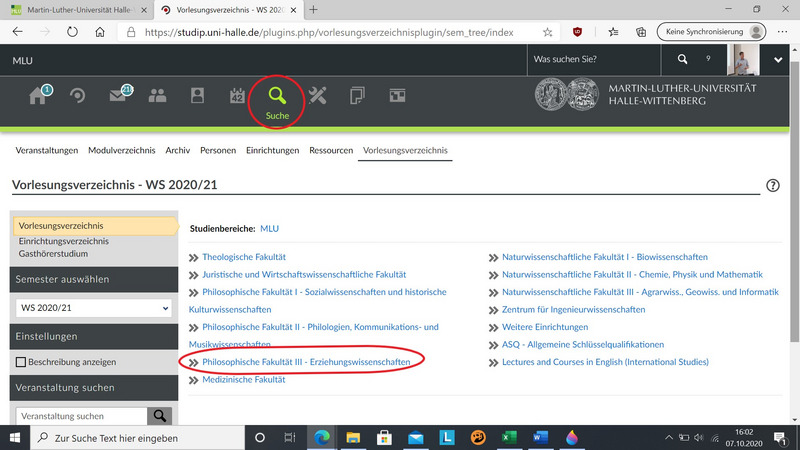800x450 pixels.
Task: Click the Veranstaltung suchen input field
Action: 82,416
